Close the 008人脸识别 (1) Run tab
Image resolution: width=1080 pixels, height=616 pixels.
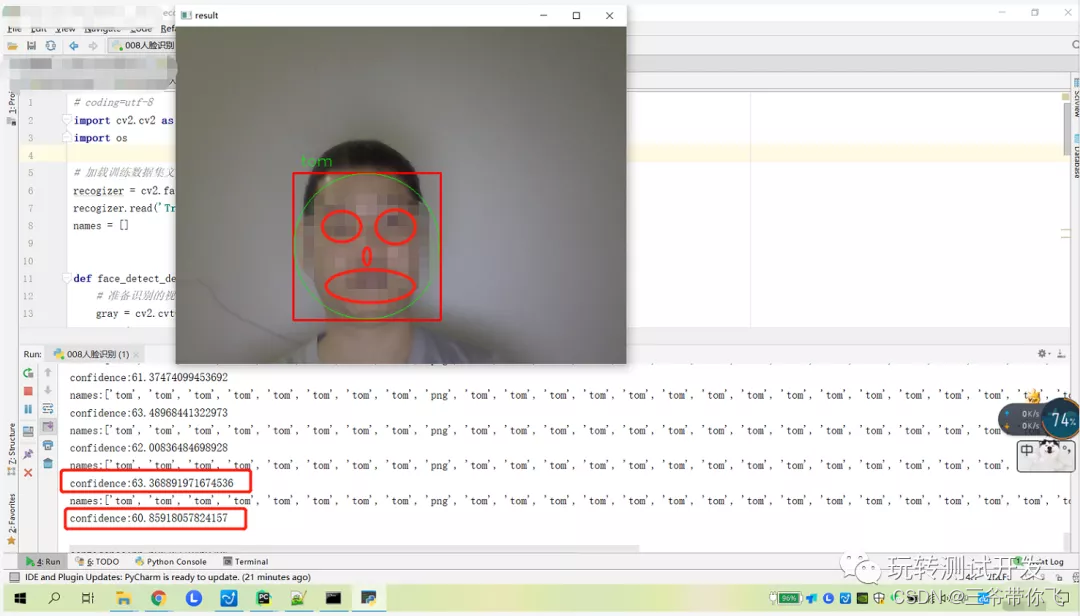coord(136,354)
